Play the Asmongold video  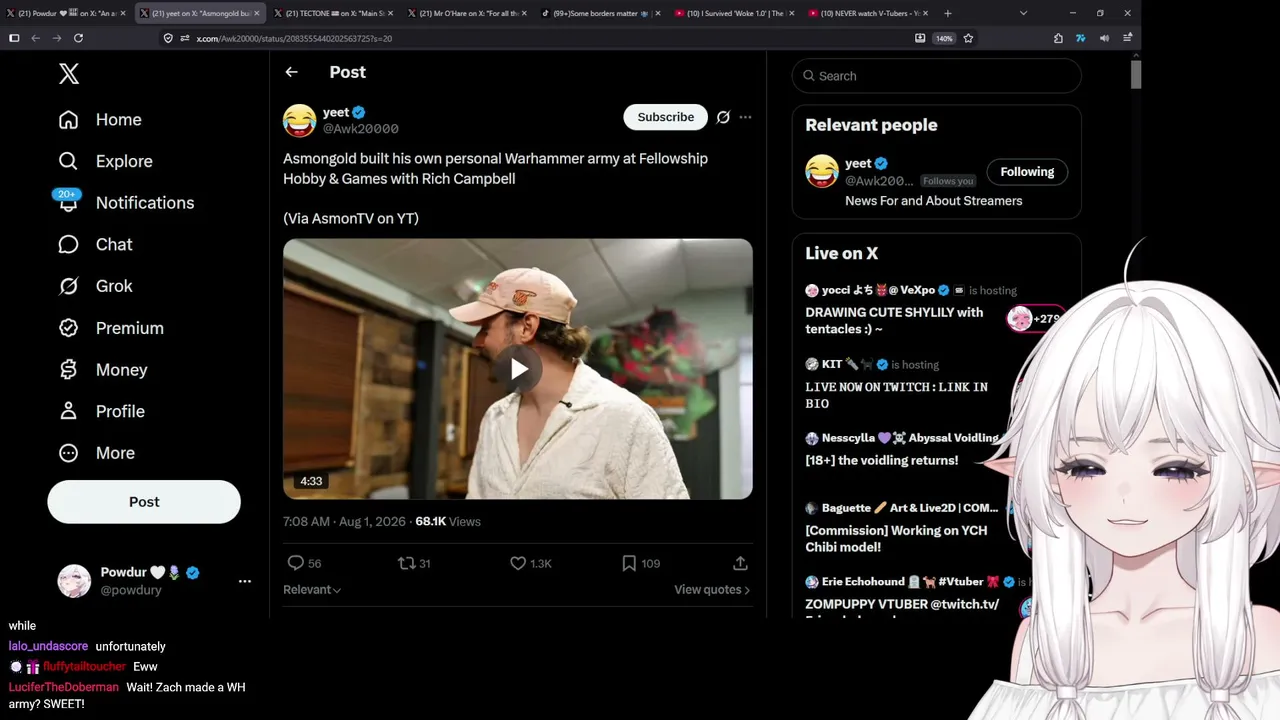518,369
